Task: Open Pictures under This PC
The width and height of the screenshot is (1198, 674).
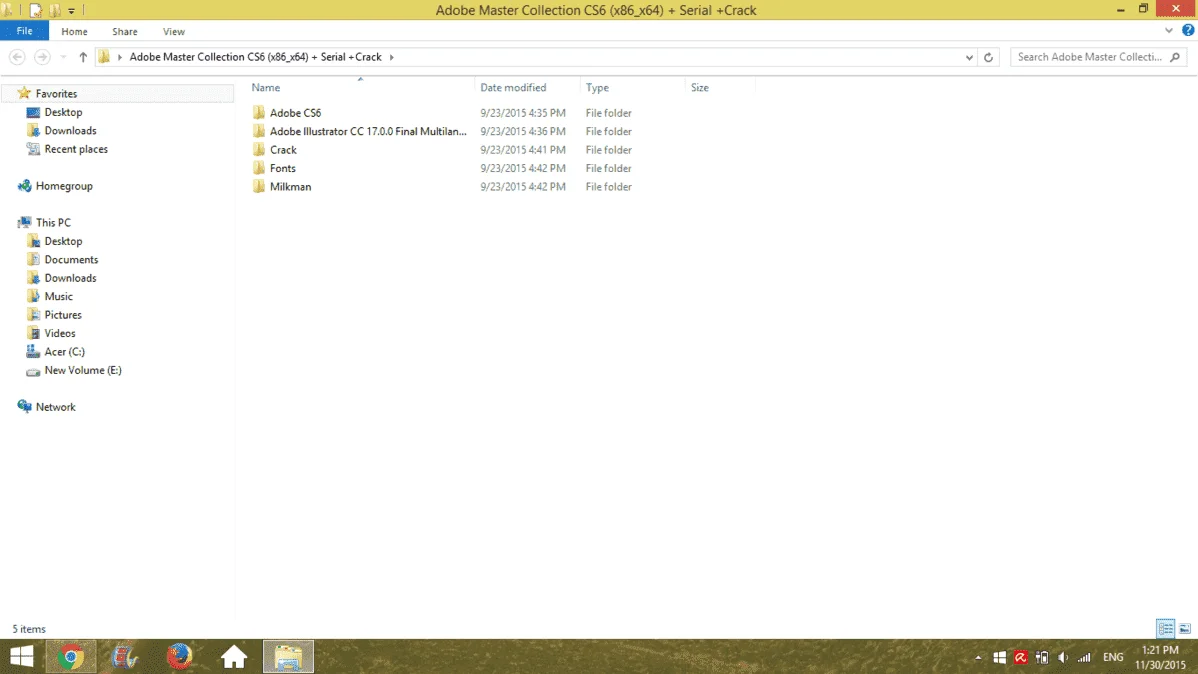Action: pos(63,315)
